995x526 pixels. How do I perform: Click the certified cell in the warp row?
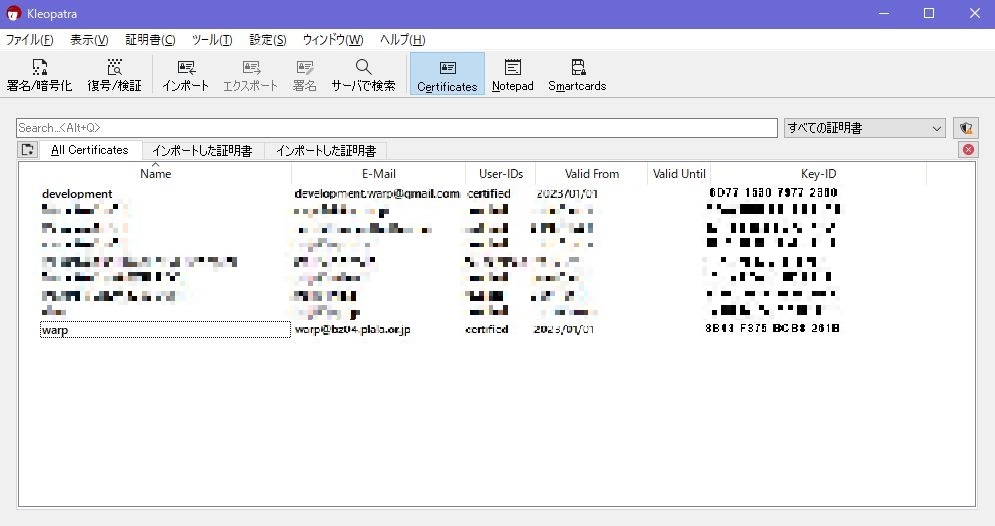click(x=487, y=329)
